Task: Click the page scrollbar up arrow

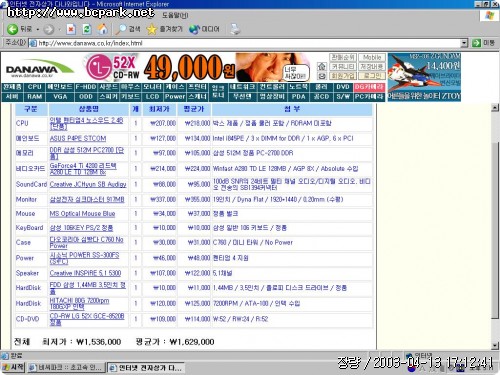Action: 495,107
